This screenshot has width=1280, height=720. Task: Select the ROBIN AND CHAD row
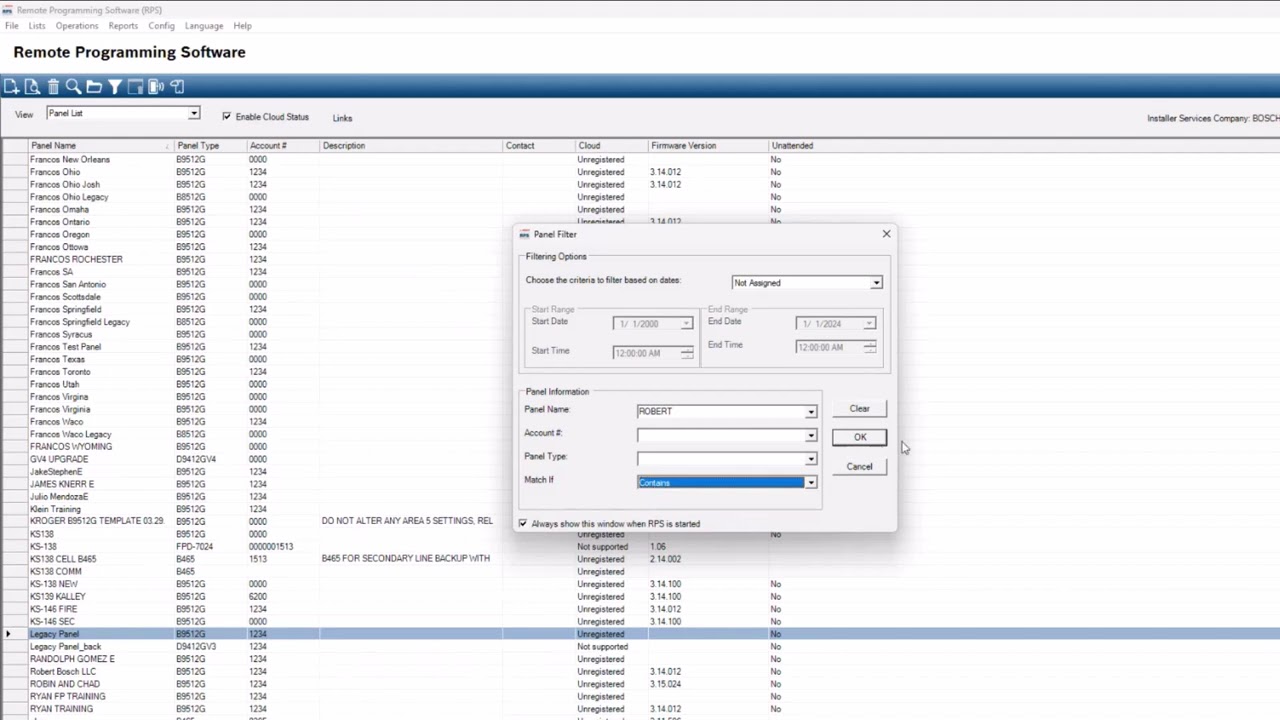tap(640, 684)
